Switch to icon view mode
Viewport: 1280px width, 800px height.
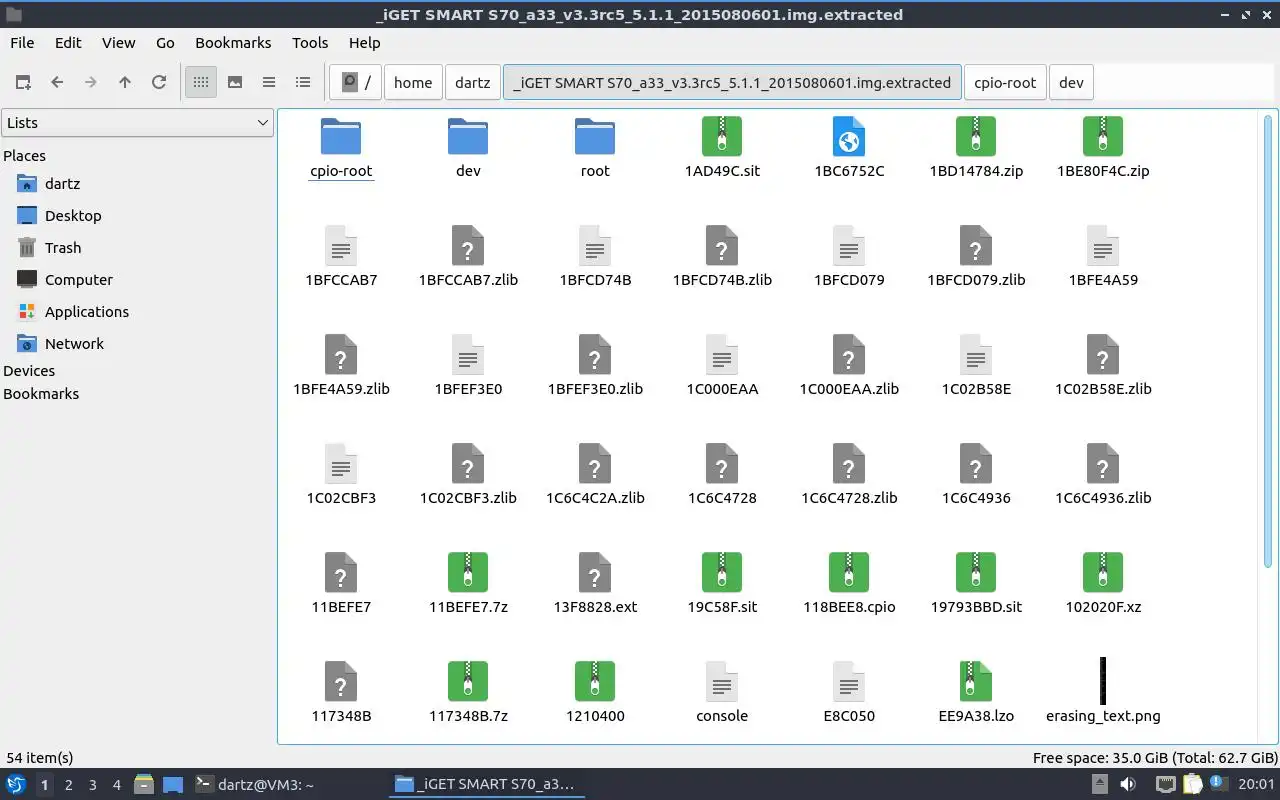pyautogui.click(x=201, y=83)
